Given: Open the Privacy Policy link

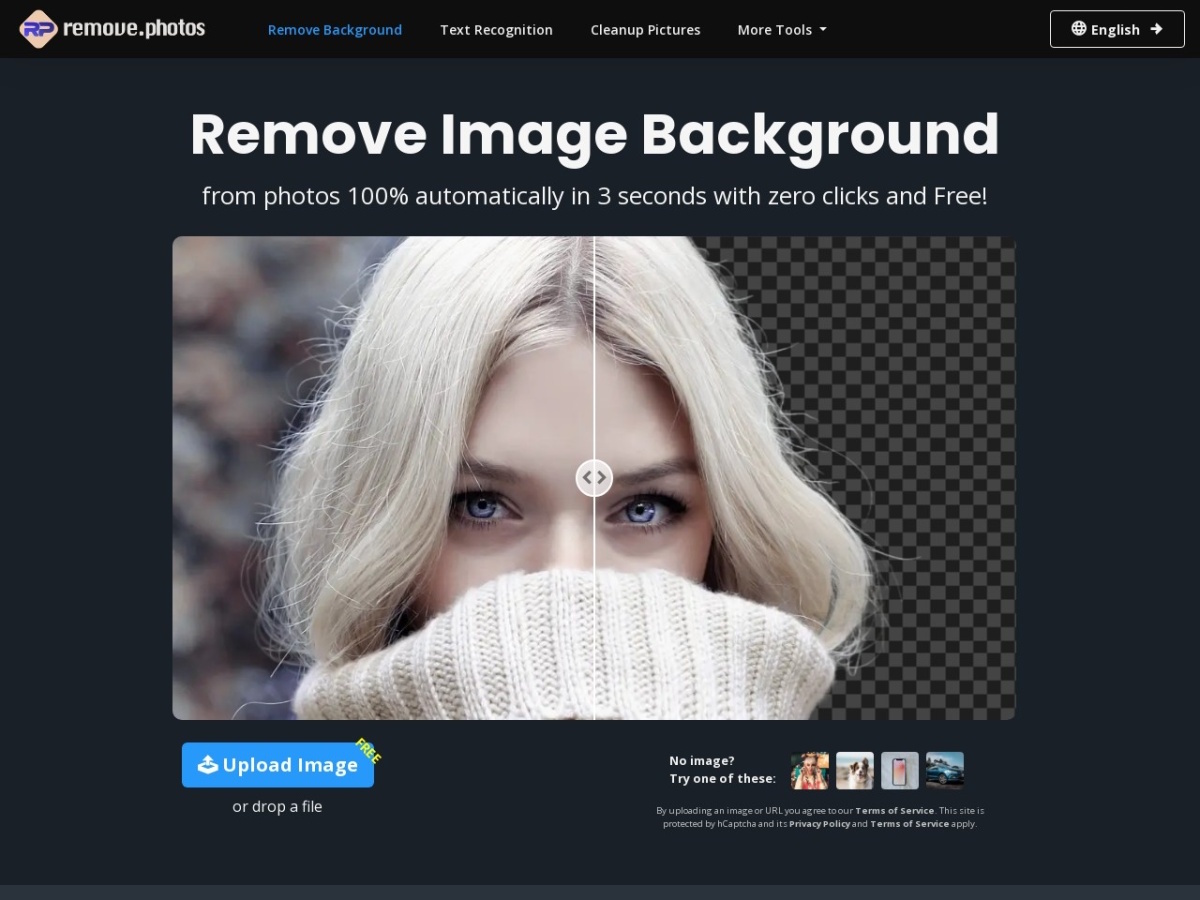Looking at the screenshot, I should click(819, 823).
